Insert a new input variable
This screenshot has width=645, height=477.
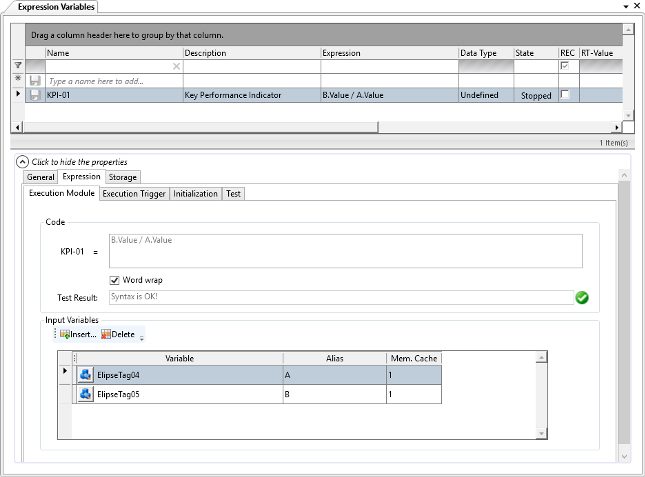[78, 334]
